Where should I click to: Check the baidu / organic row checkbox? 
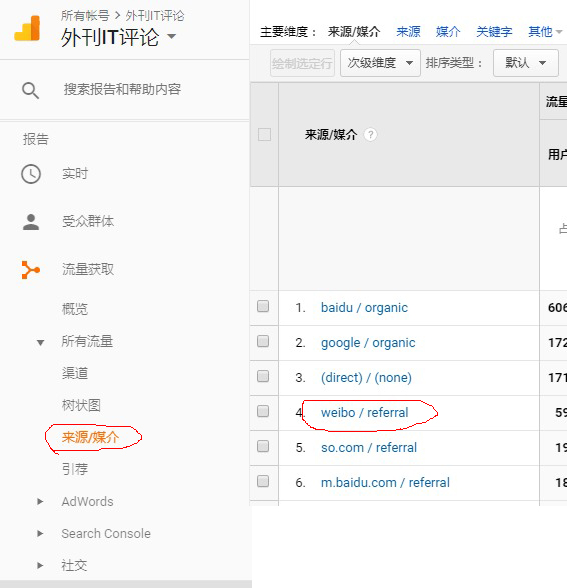point(263,306)
